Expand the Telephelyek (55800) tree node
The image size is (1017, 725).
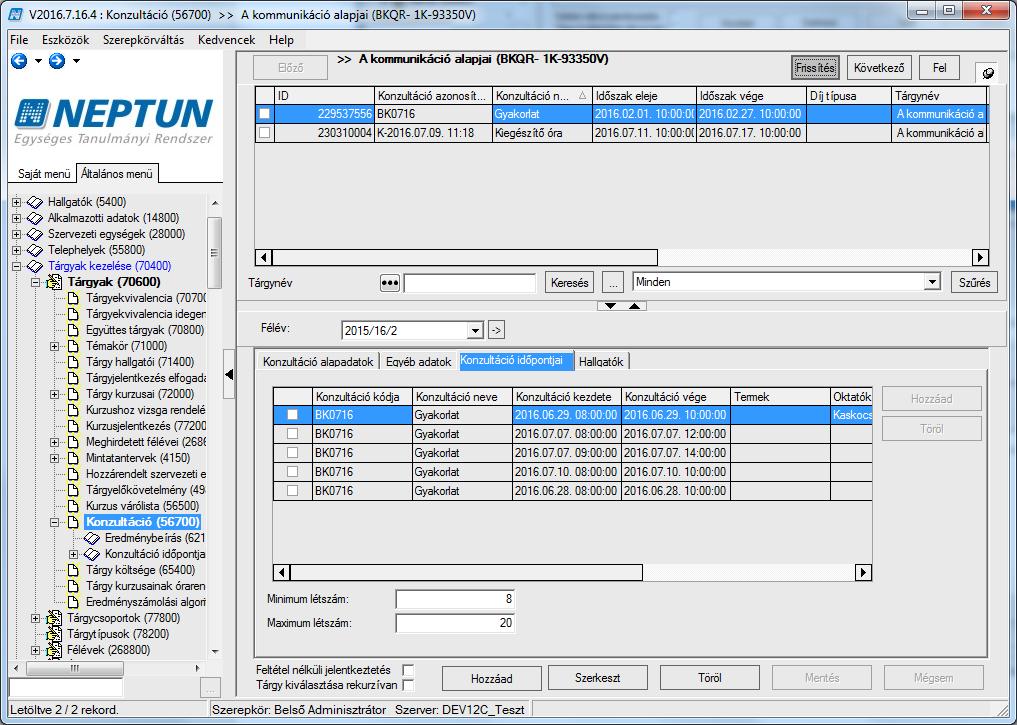(x=17, y=250)
